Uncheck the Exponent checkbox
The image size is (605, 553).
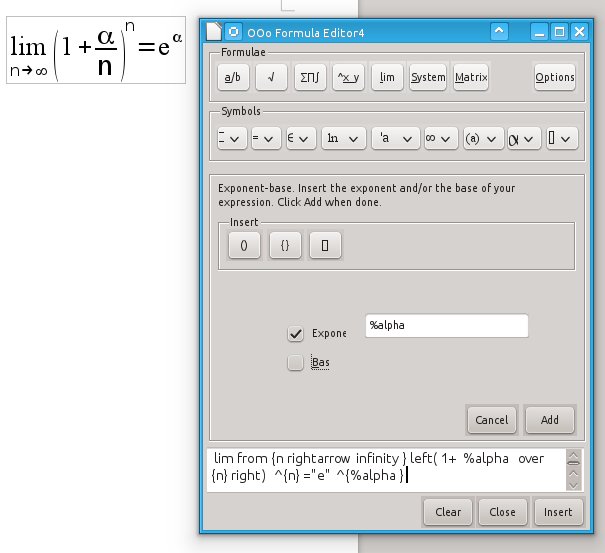[296, 334]
